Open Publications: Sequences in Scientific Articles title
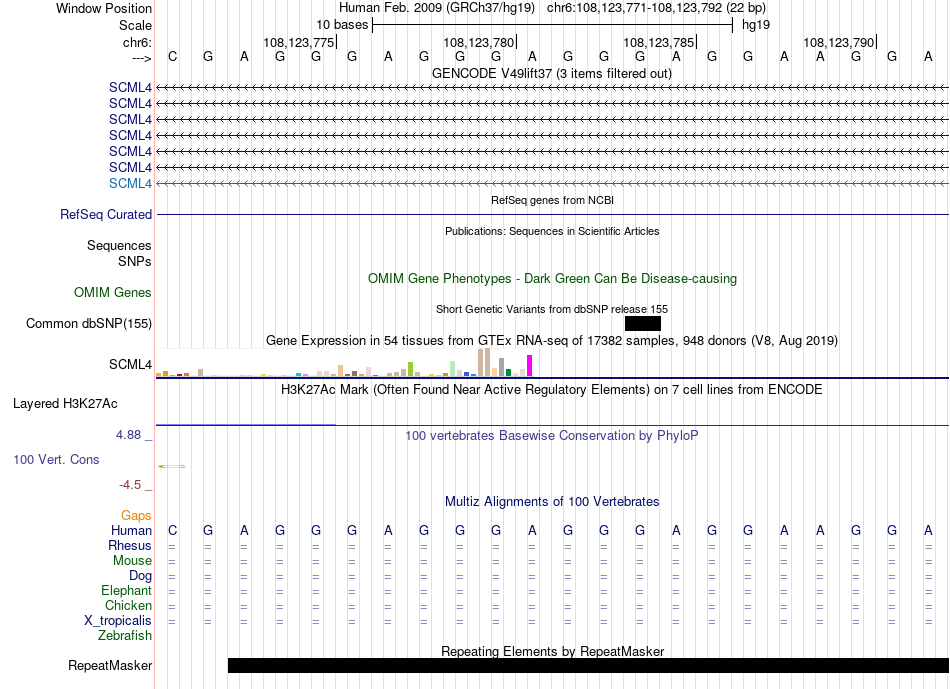This screenshot has height=689, width=950. (x=552, y=231)
